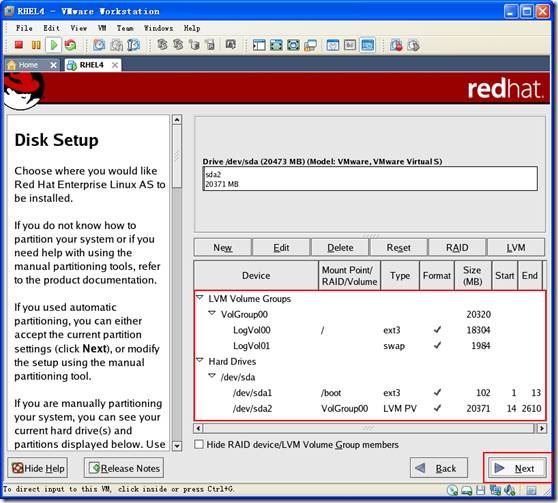Toggle the sidebar panel toolbar icon
This screenshot has height=503, width=558.
[259, 45]
